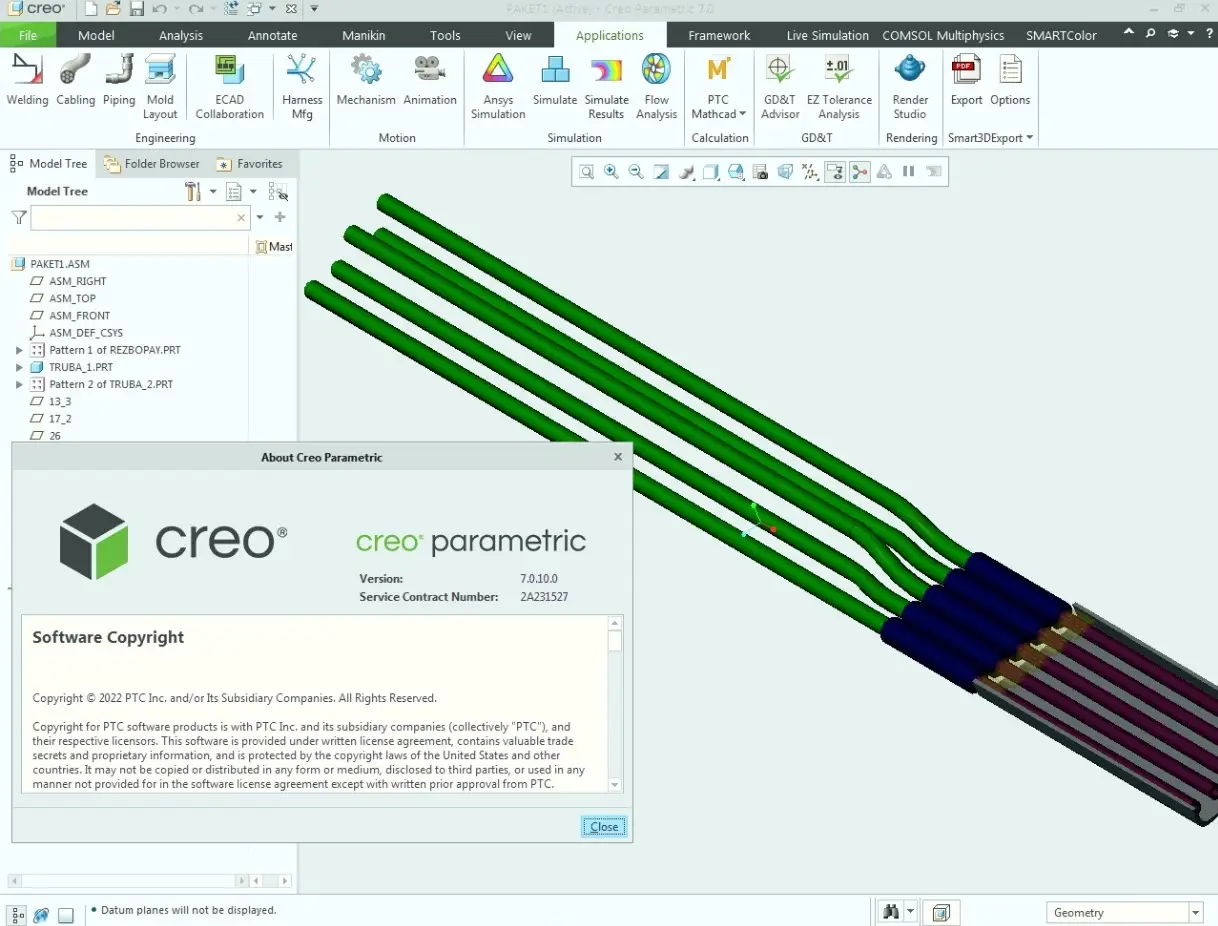
Task: Toggle the model tree visibility filter icon
Action: [x=278, y=191]
